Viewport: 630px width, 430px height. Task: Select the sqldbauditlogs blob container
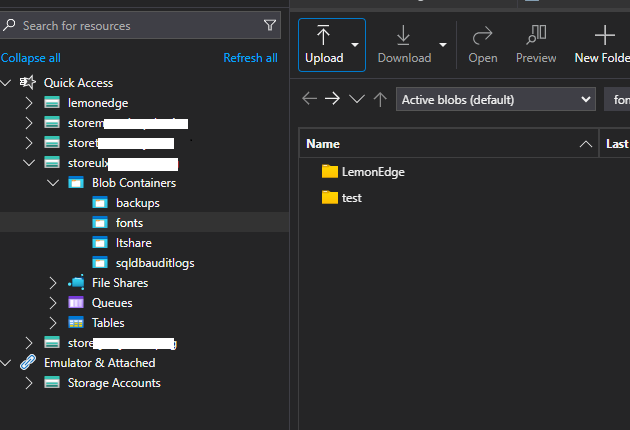[x=155, y=263]
